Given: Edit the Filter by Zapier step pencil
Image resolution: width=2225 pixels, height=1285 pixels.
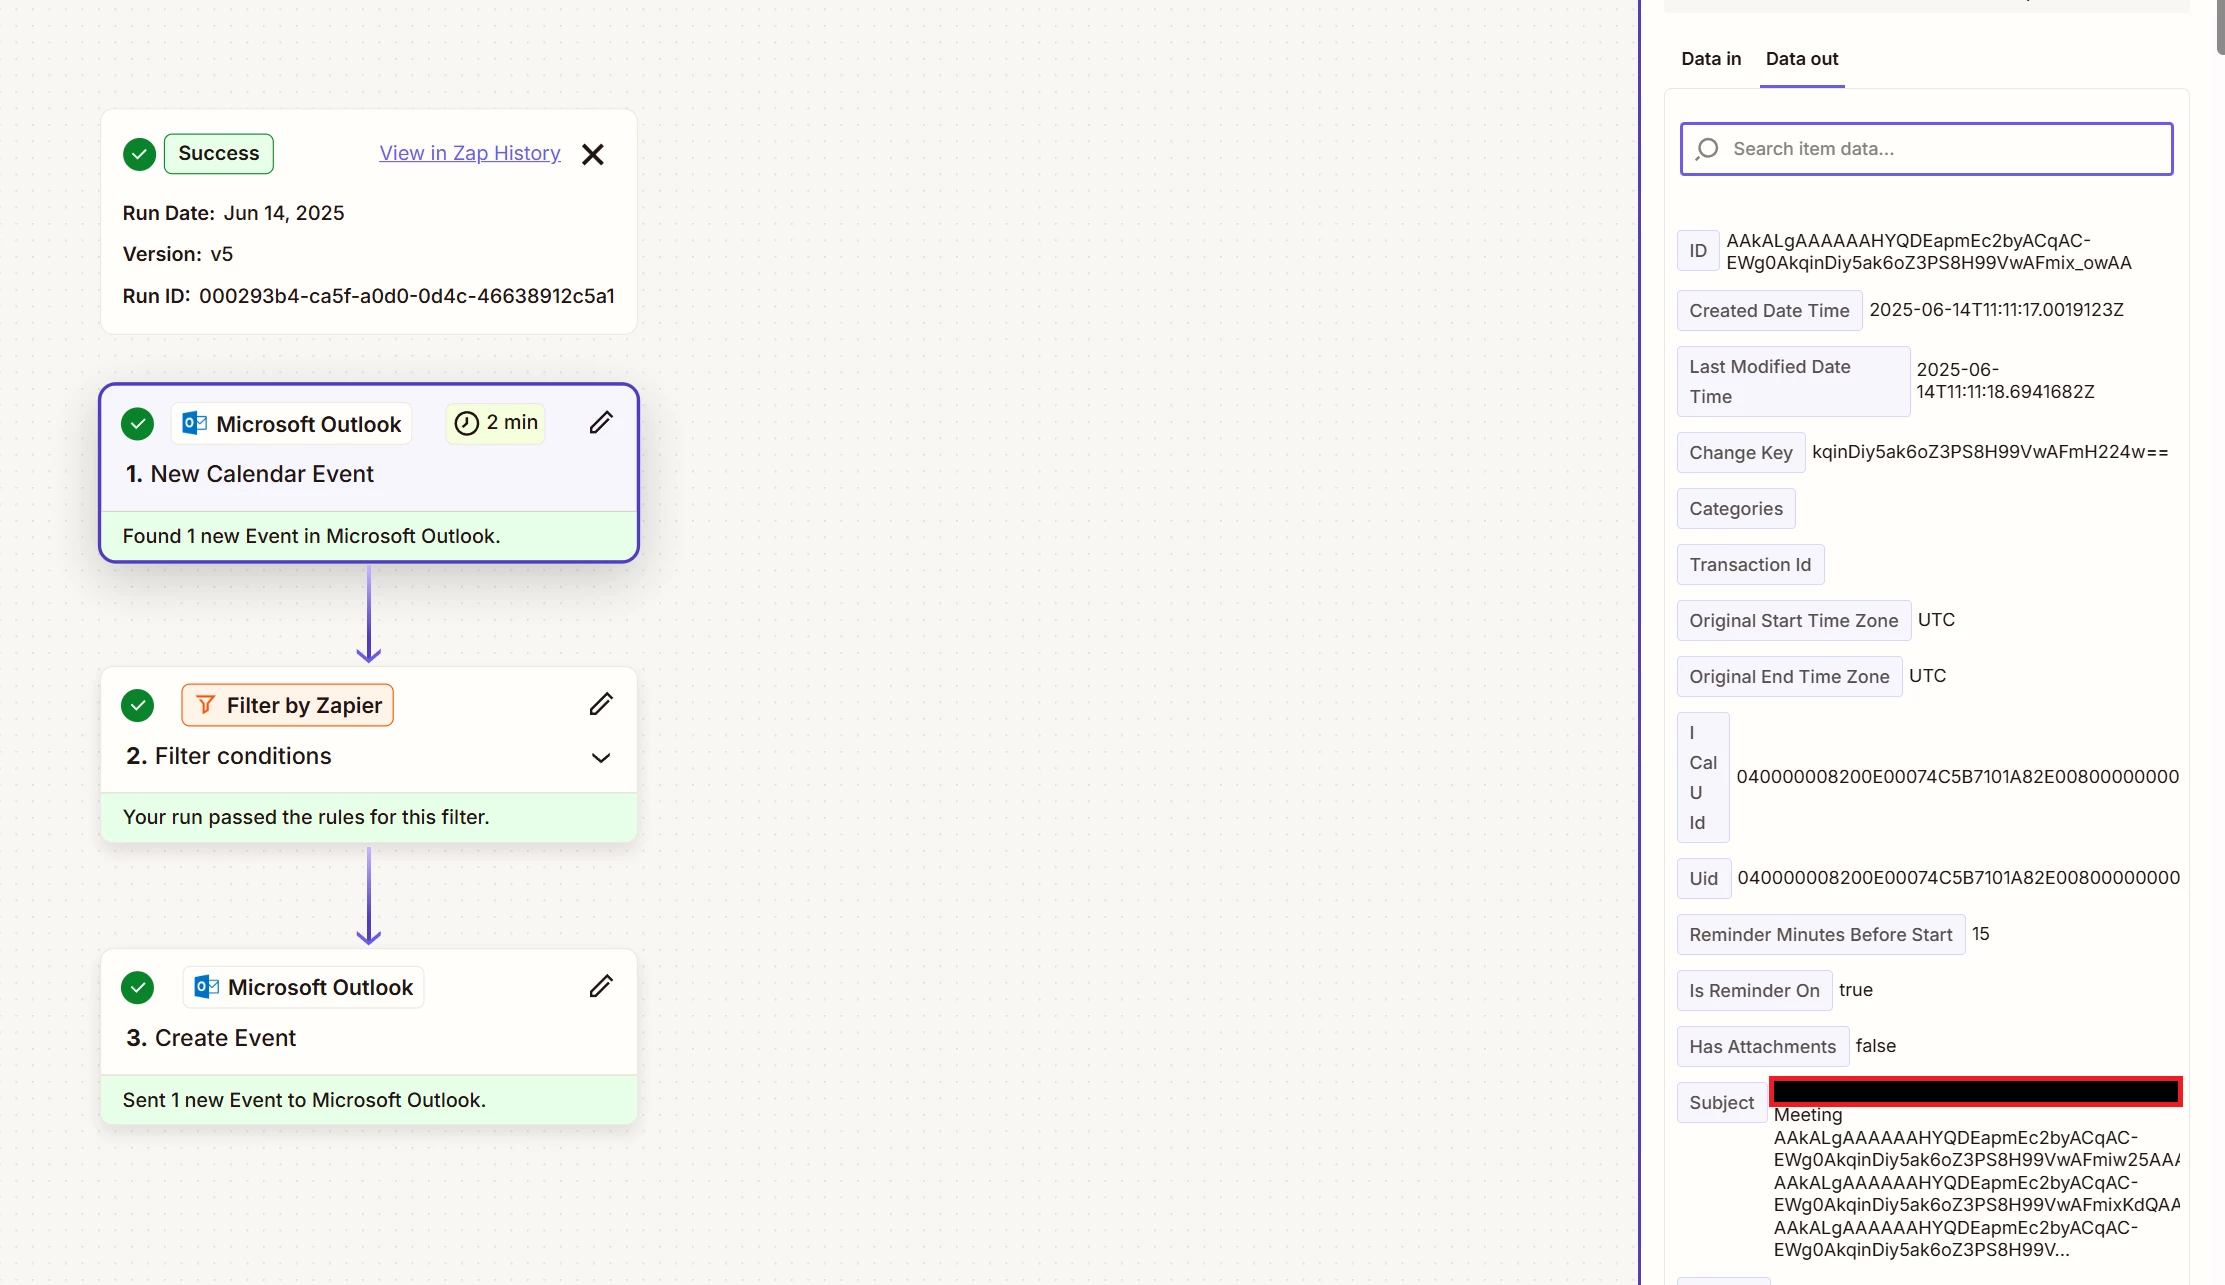Looking at the screenshot, I should 601,705.
